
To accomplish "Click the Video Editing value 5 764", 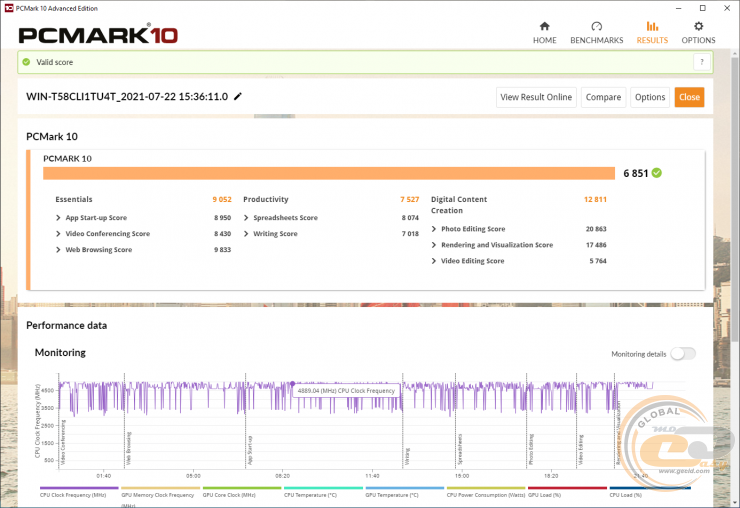I will click(598, 261).
